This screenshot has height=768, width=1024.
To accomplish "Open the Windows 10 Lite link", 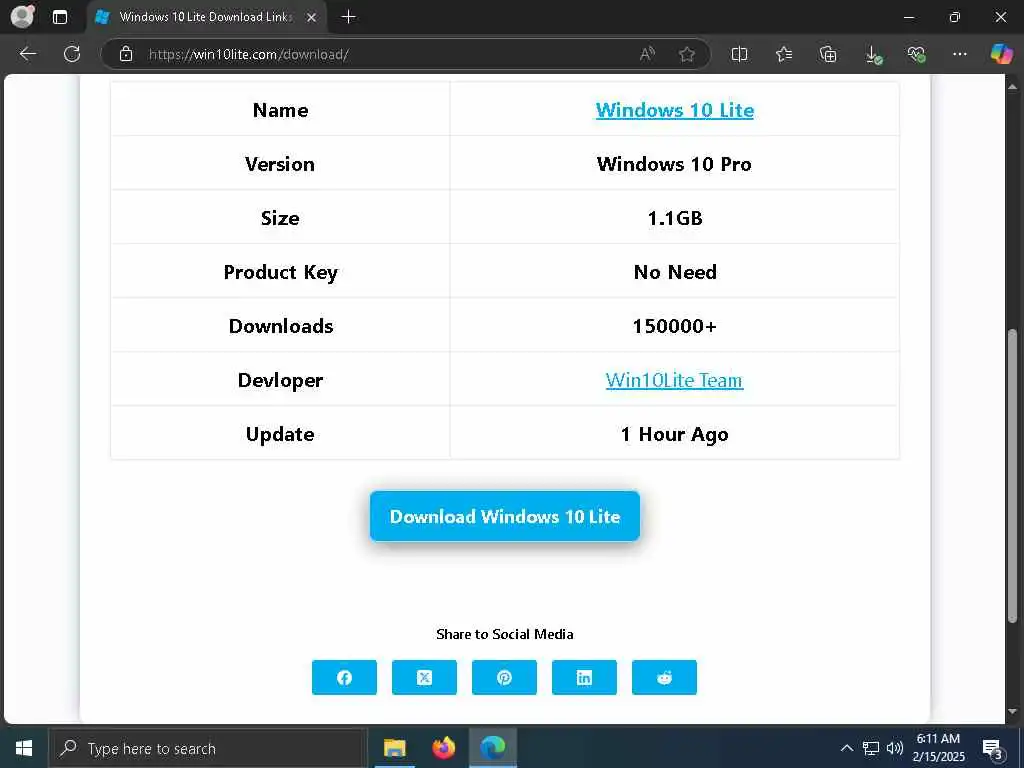I will click(675, 110).
